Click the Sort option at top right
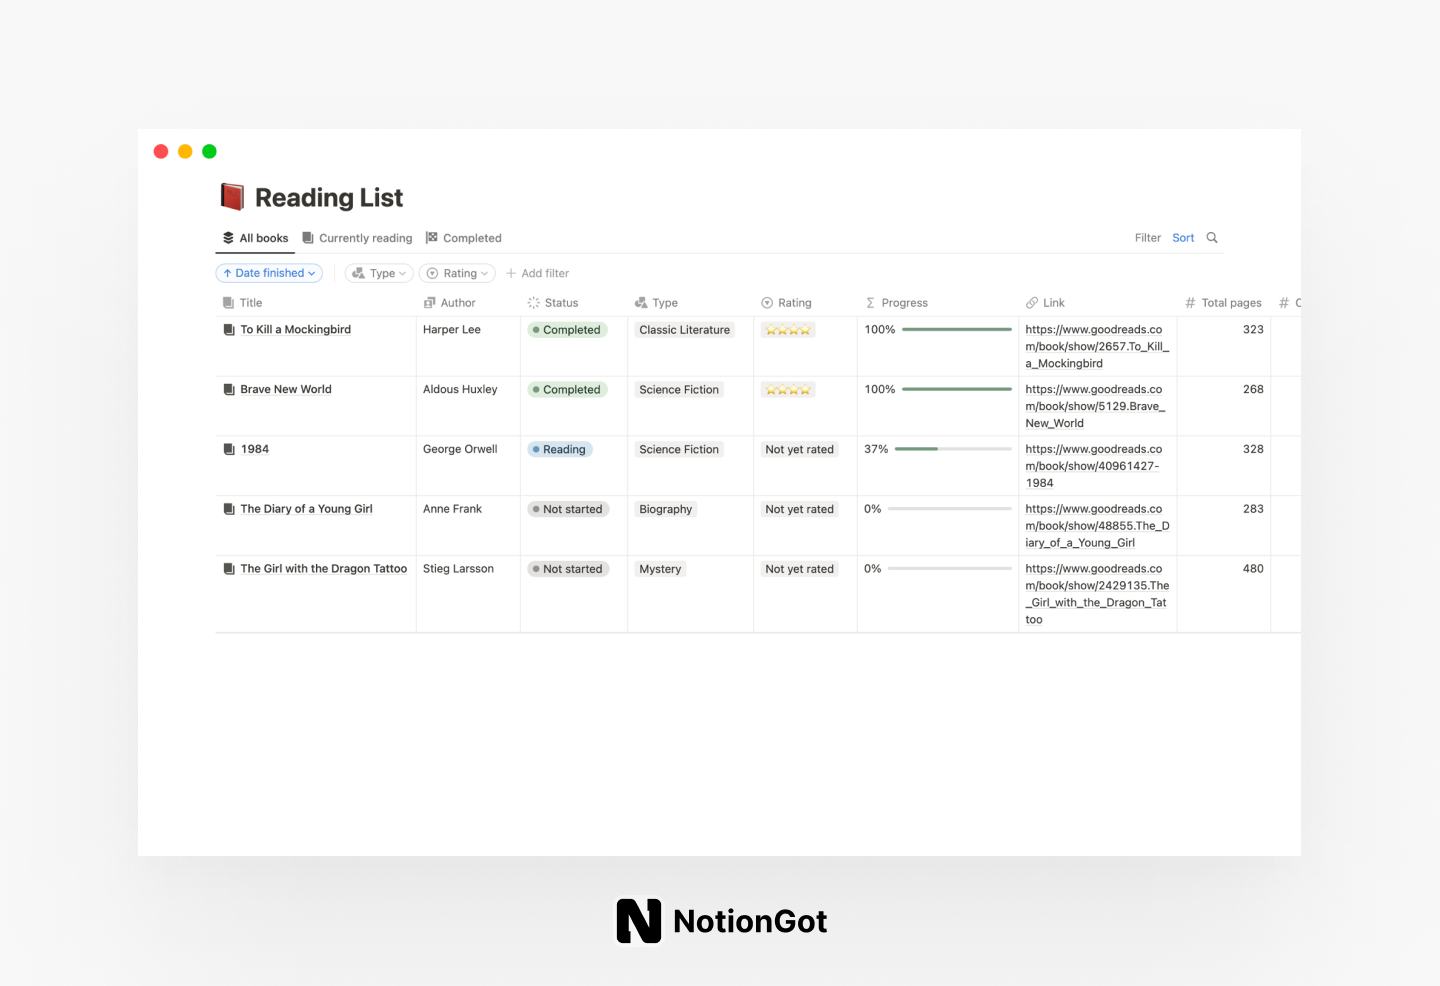Image resolution: width=1440 pixels, height=986 pixels. [1183, 237]
